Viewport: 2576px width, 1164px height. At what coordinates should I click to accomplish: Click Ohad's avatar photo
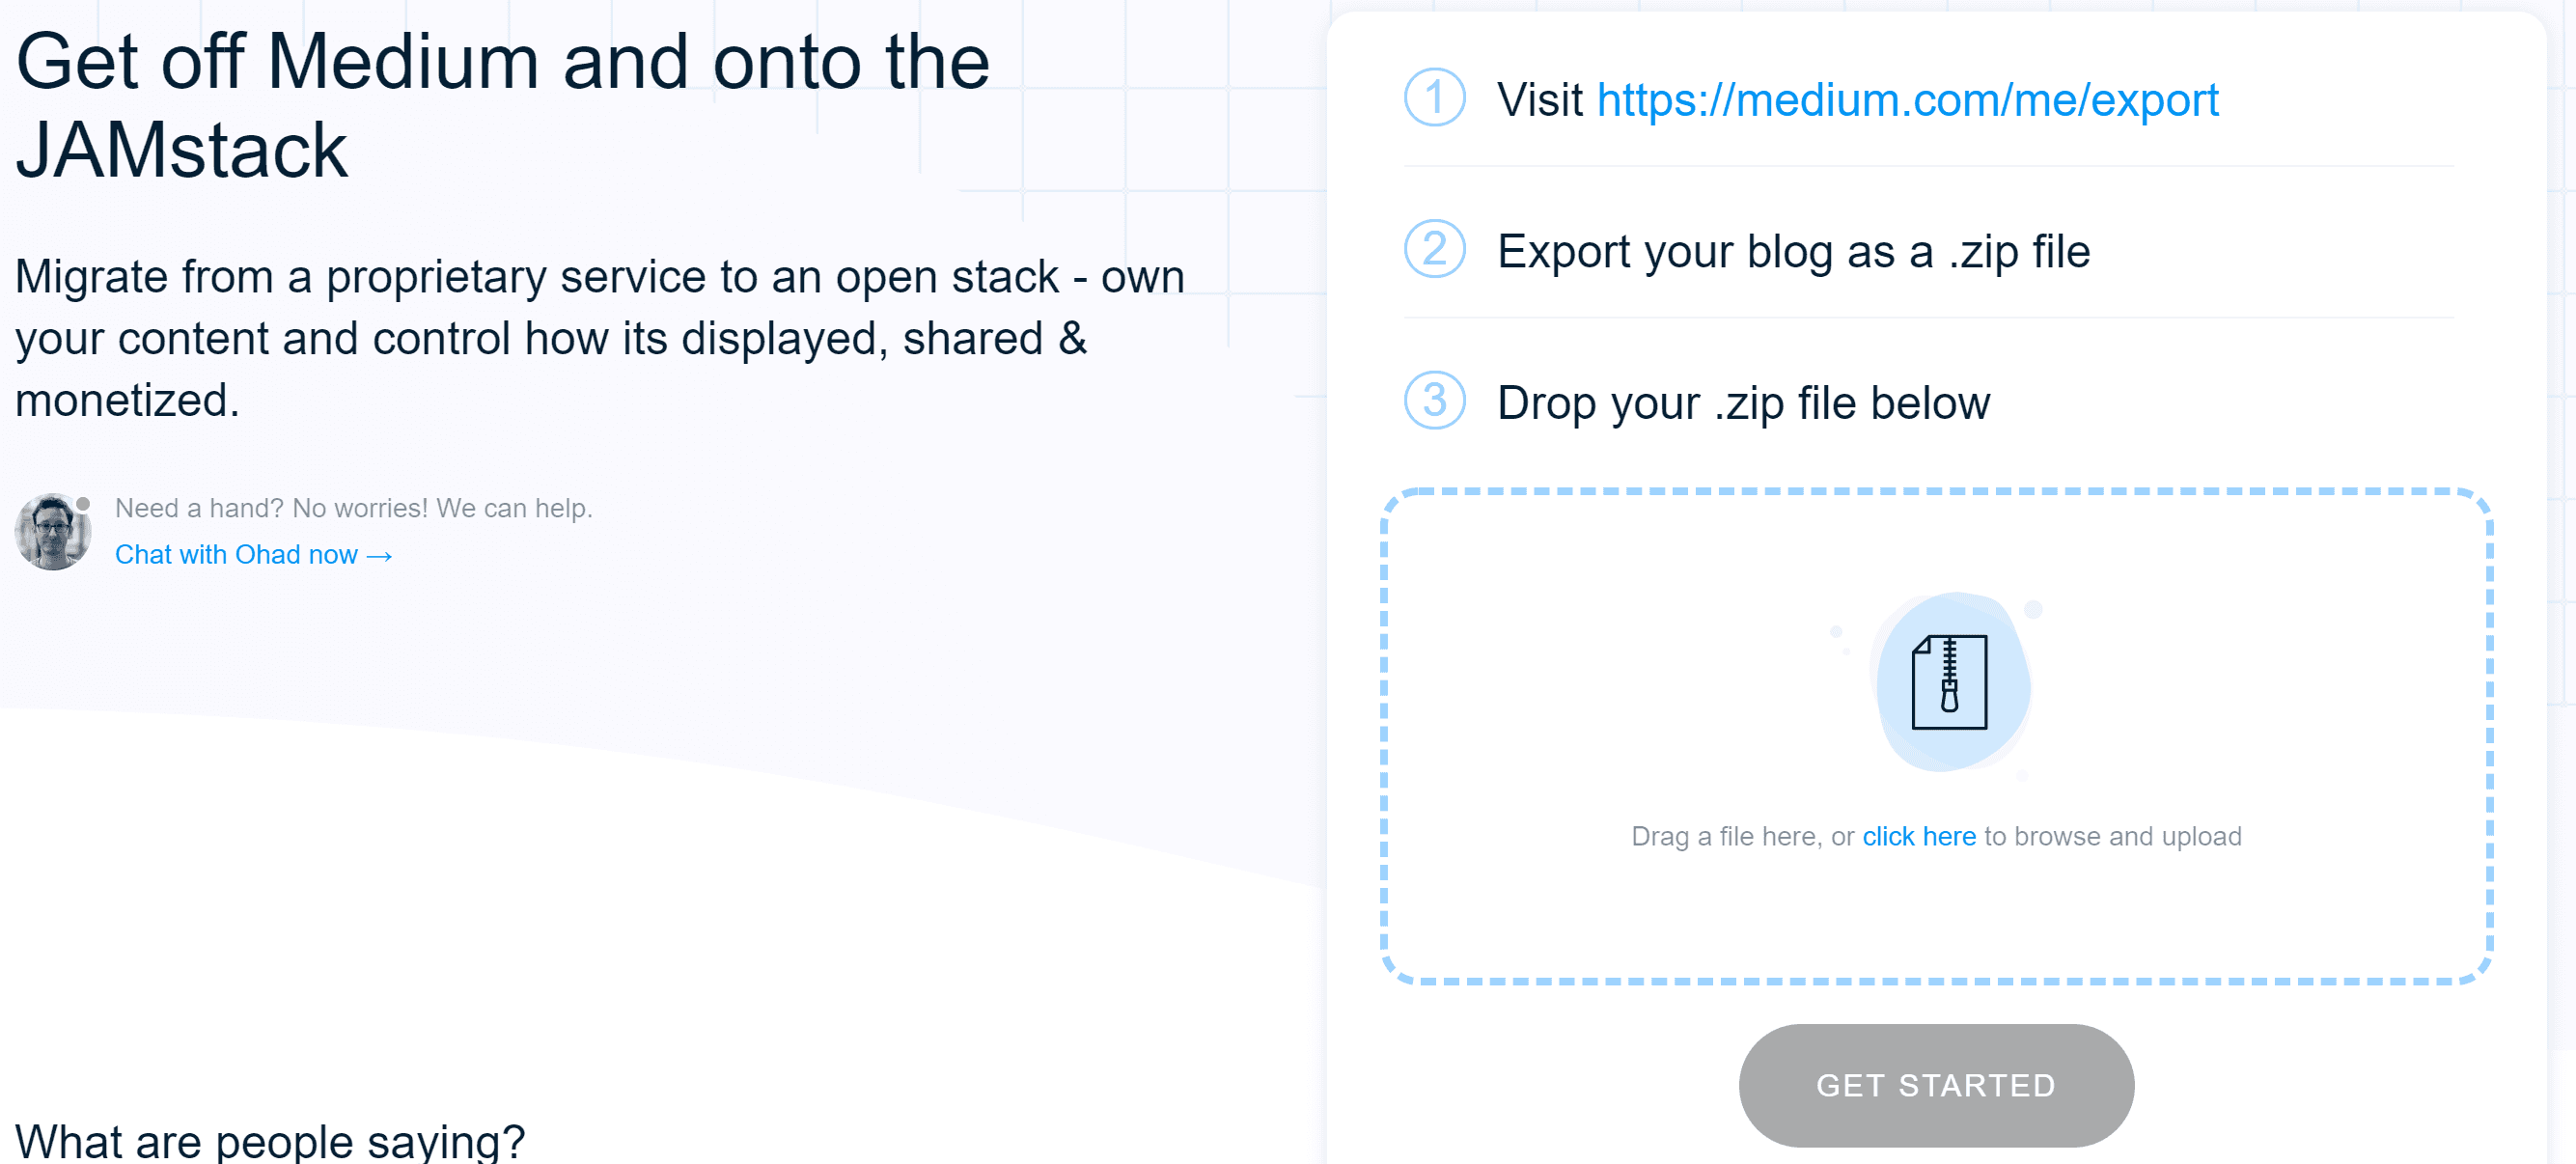click(x=52, y=531)
